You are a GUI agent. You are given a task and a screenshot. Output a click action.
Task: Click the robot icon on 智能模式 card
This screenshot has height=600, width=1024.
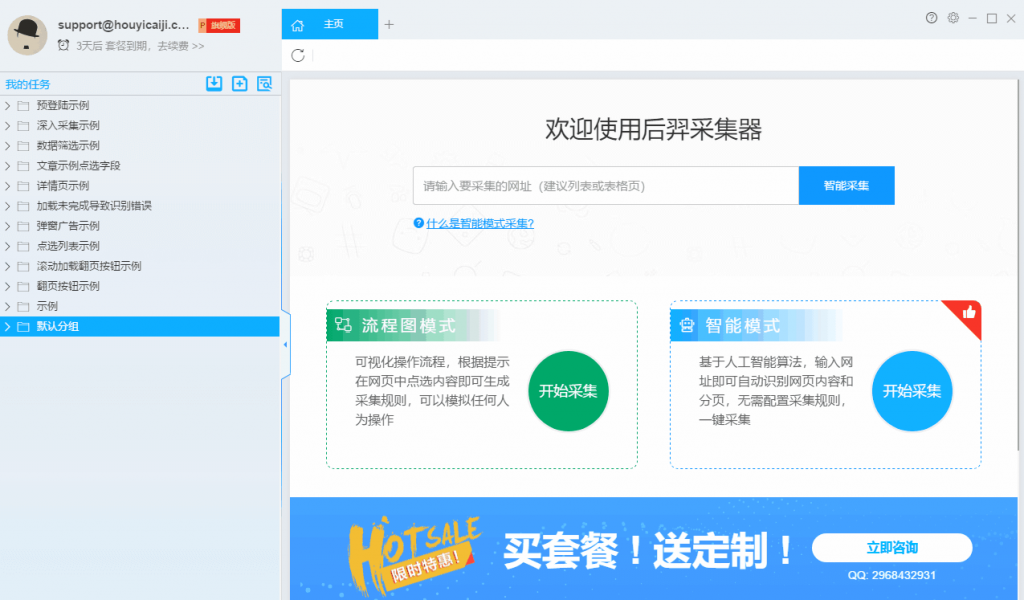tap(685, 324)
